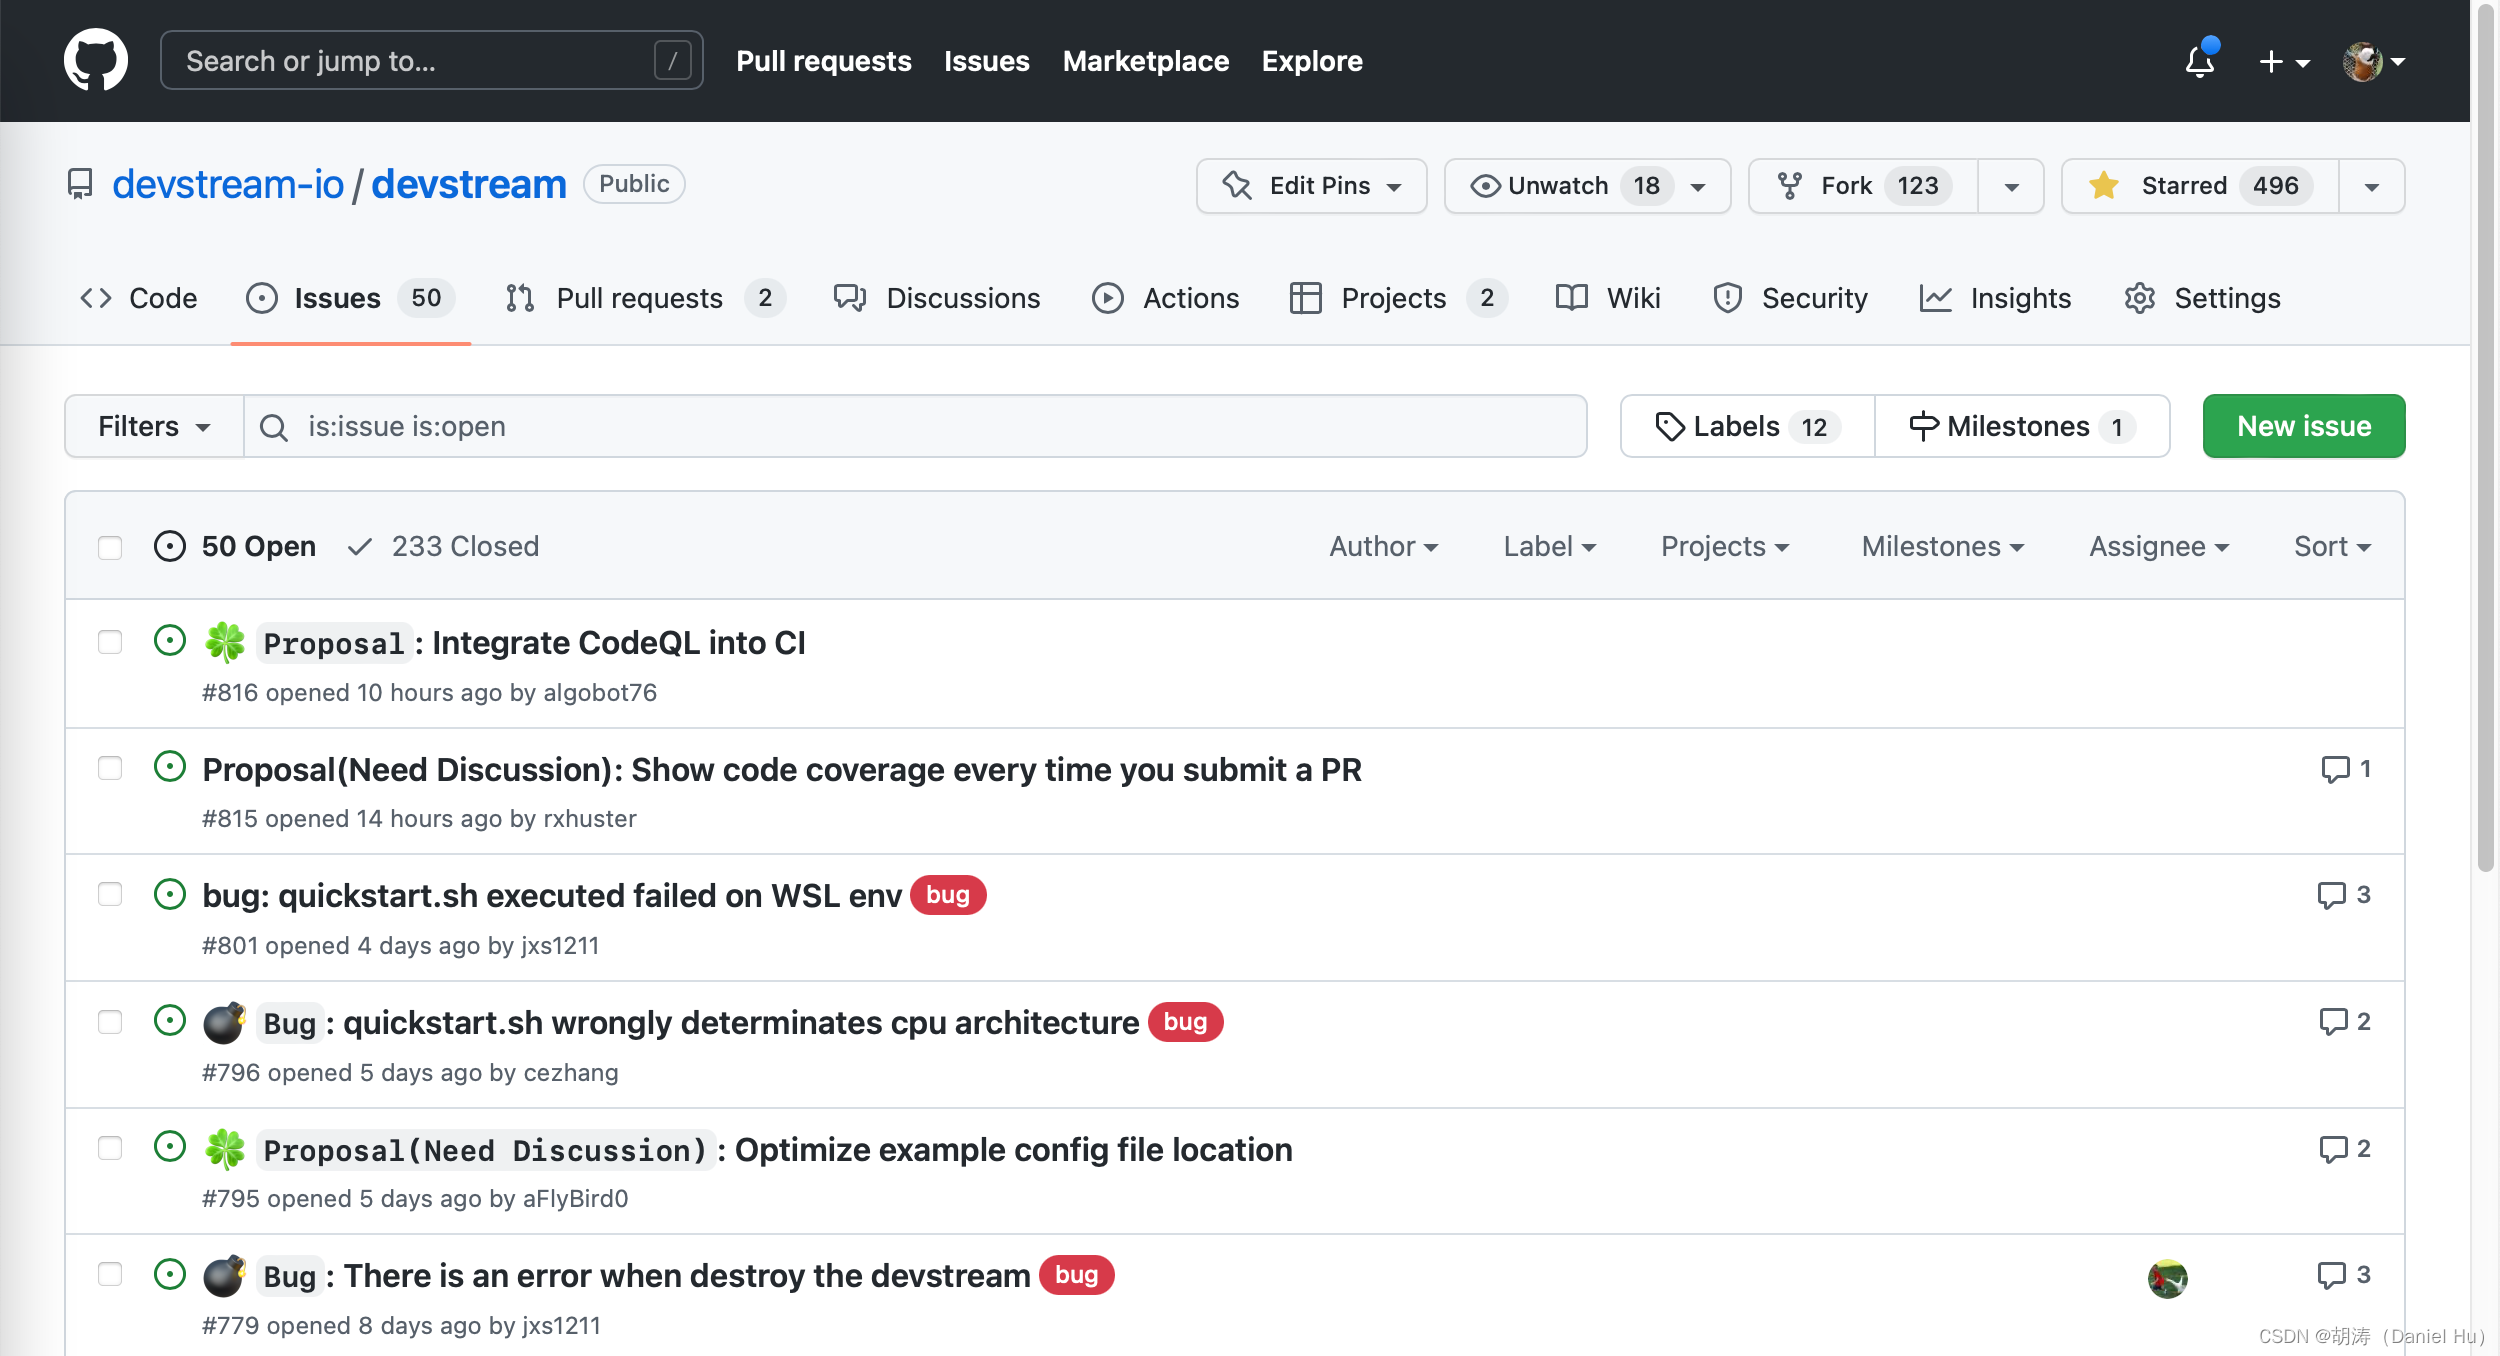Click the New issue button
The image size is (2500, 1356).
tap(2303, 424)
